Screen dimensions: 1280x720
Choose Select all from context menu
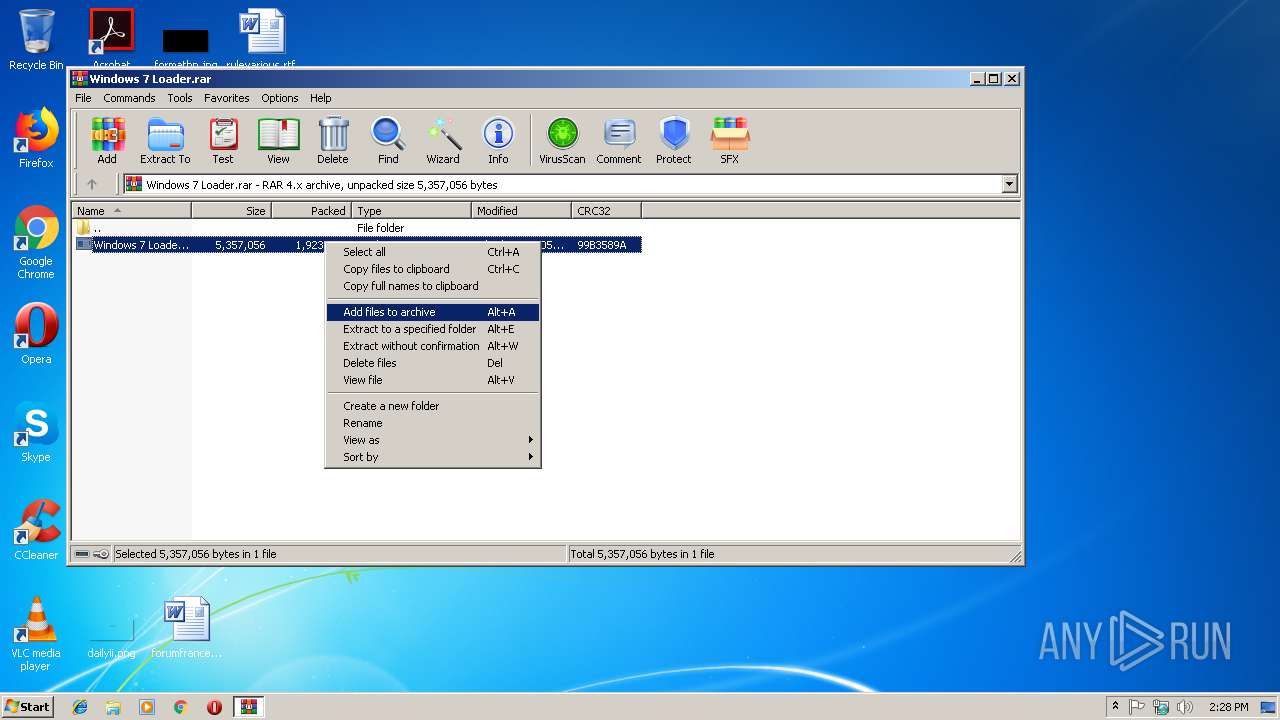[x=433, y=252]
